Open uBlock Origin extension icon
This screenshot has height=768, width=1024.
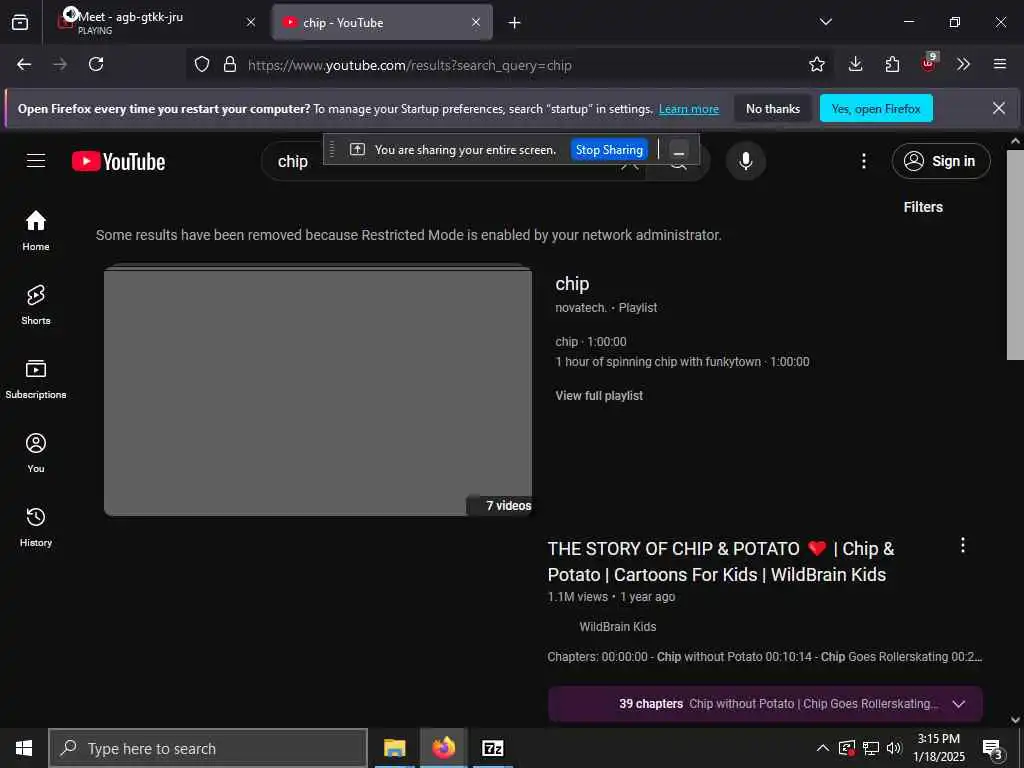(x=929, y=63)
